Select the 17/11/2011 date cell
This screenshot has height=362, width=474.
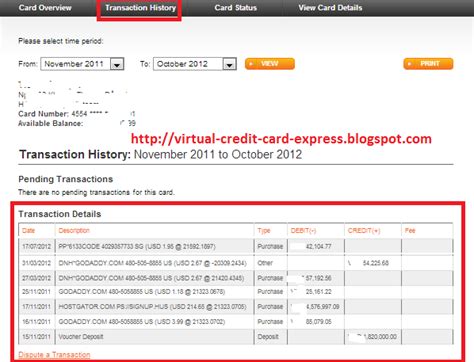pos(37,307)
